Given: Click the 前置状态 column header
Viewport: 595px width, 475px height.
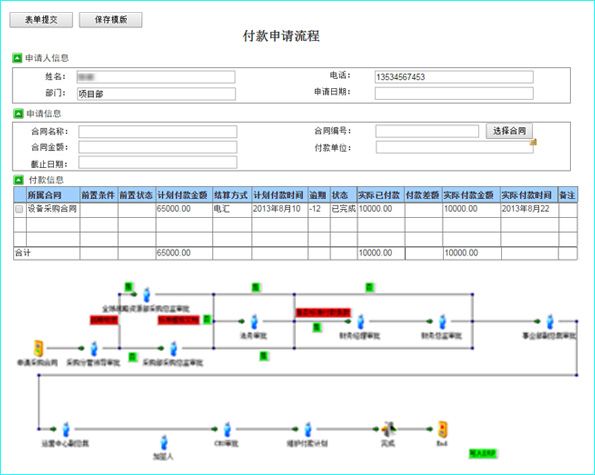Looking at the screenshot, I should tap(137, 195).
